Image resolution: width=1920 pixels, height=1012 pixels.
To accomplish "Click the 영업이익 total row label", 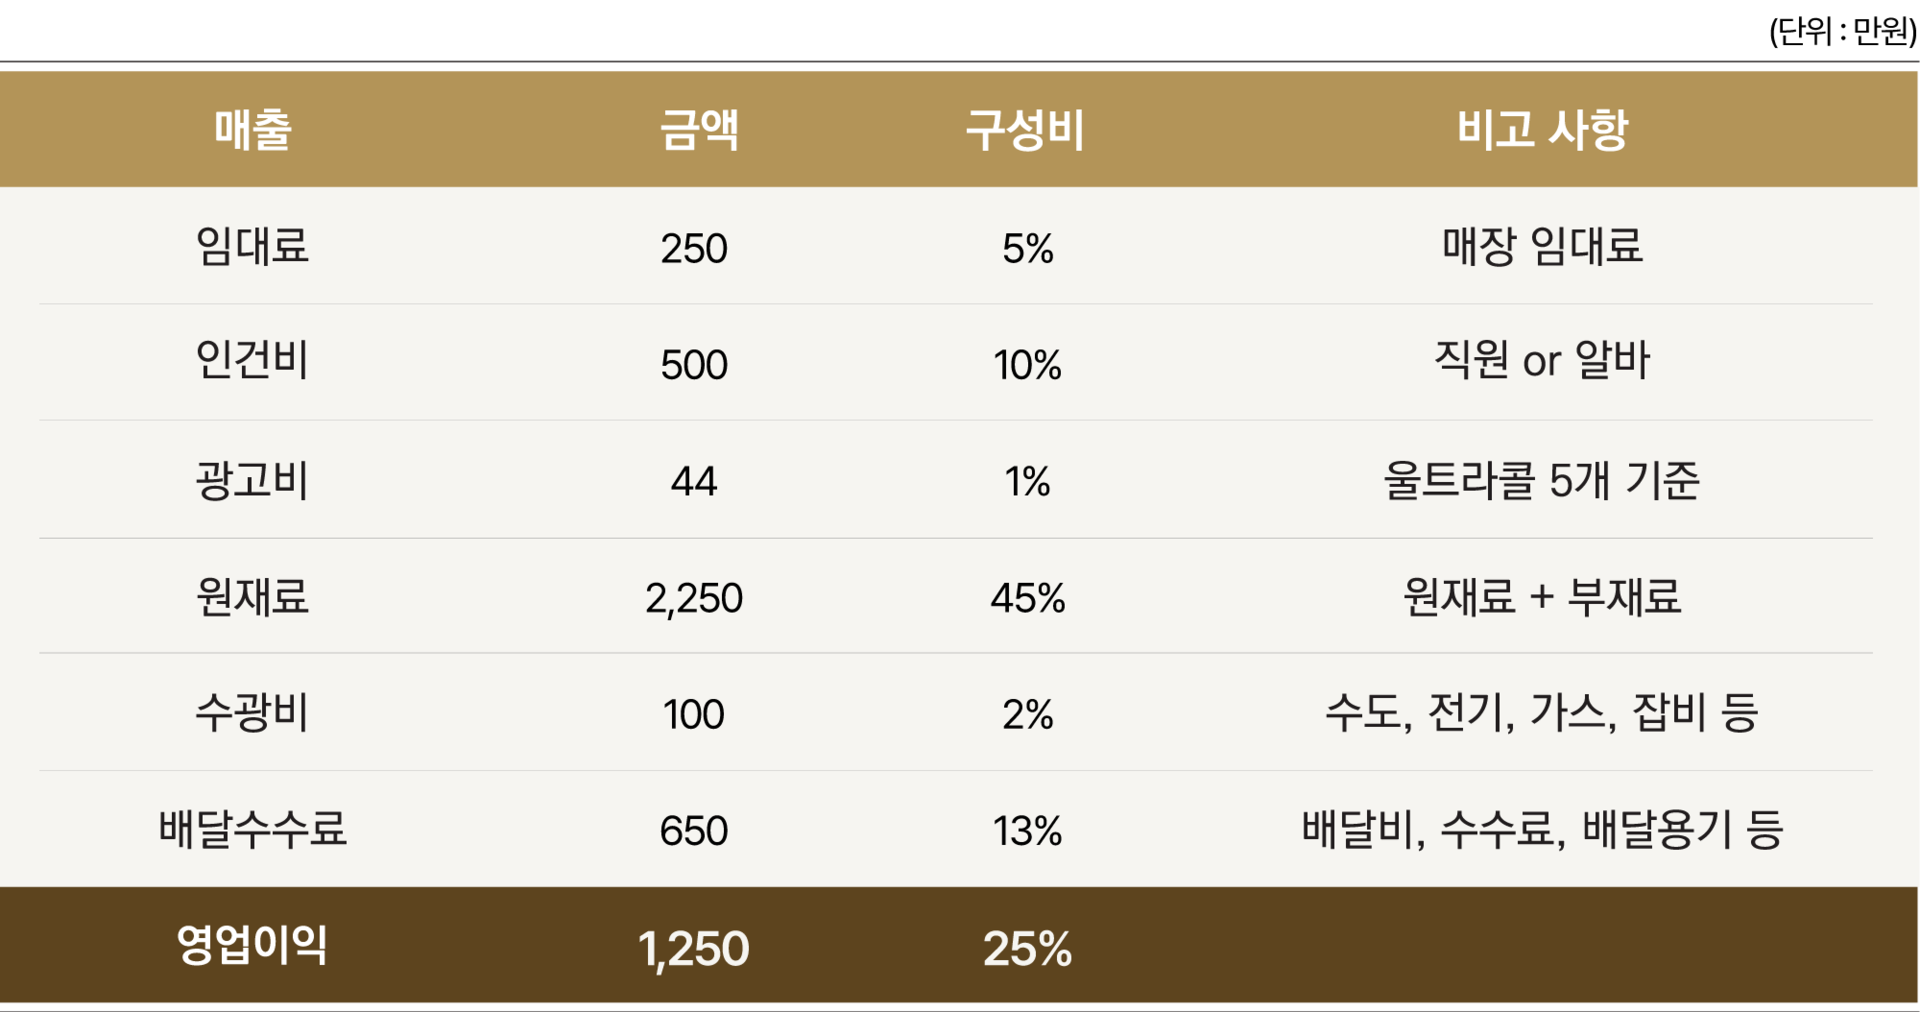I will tap(252, 946).
